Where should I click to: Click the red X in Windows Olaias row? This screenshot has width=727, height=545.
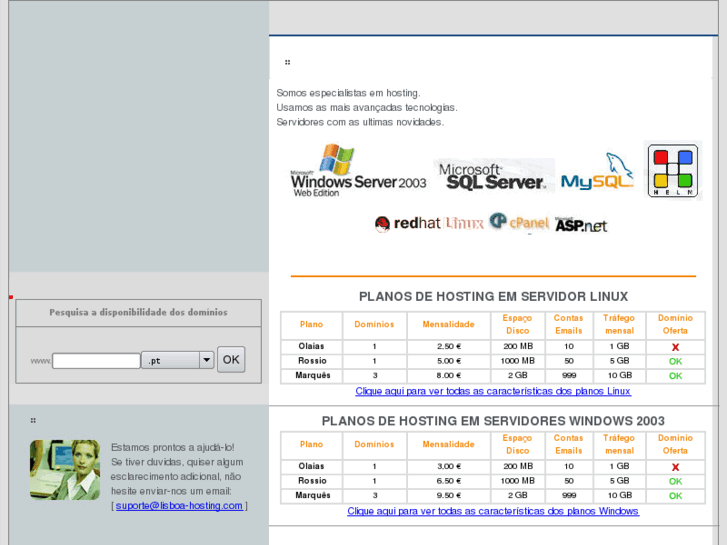675,467
